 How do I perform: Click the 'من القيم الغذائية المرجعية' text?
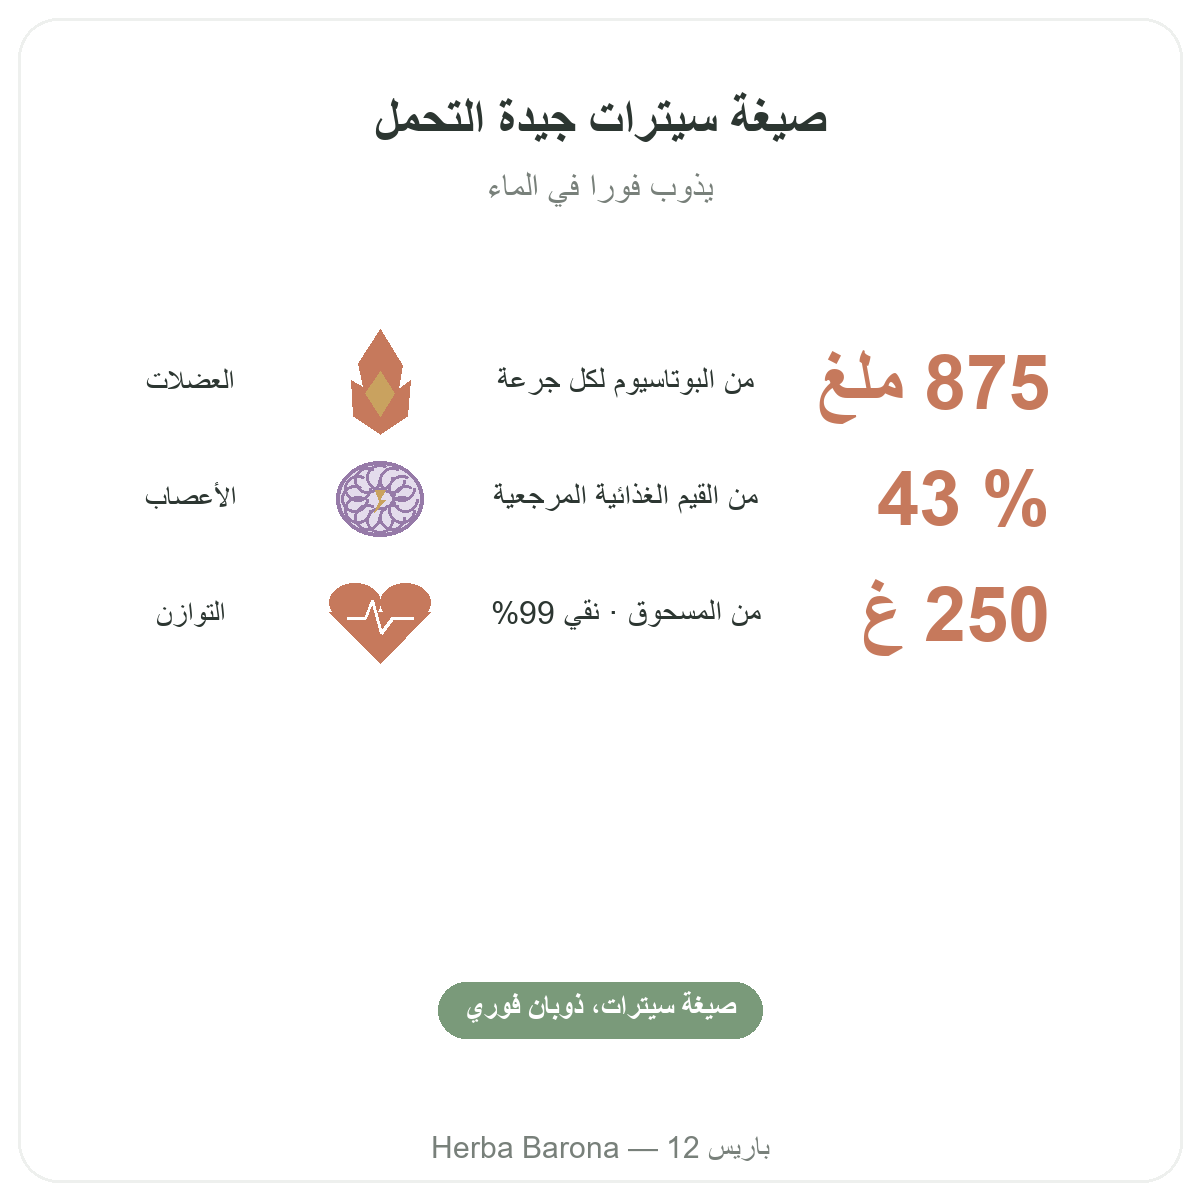626,496
